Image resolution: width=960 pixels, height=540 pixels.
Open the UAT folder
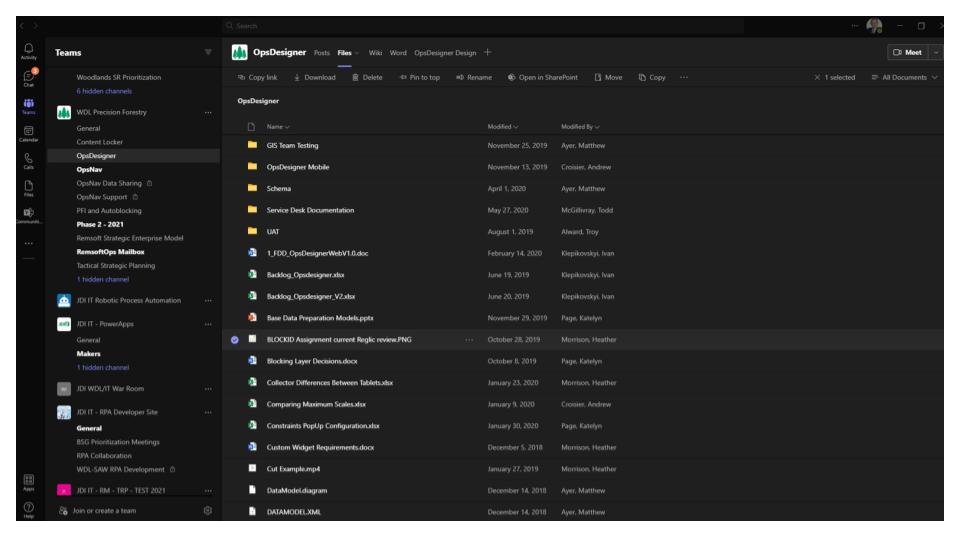(273, 232)
